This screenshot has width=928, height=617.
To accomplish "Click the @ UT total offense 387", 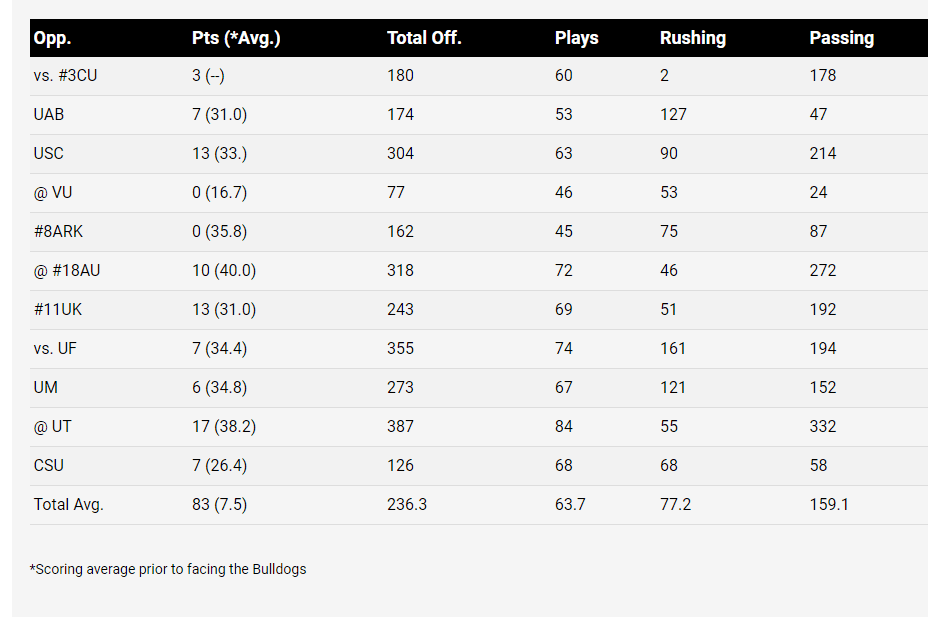I will pyautogui.click(x=401, y=427).
